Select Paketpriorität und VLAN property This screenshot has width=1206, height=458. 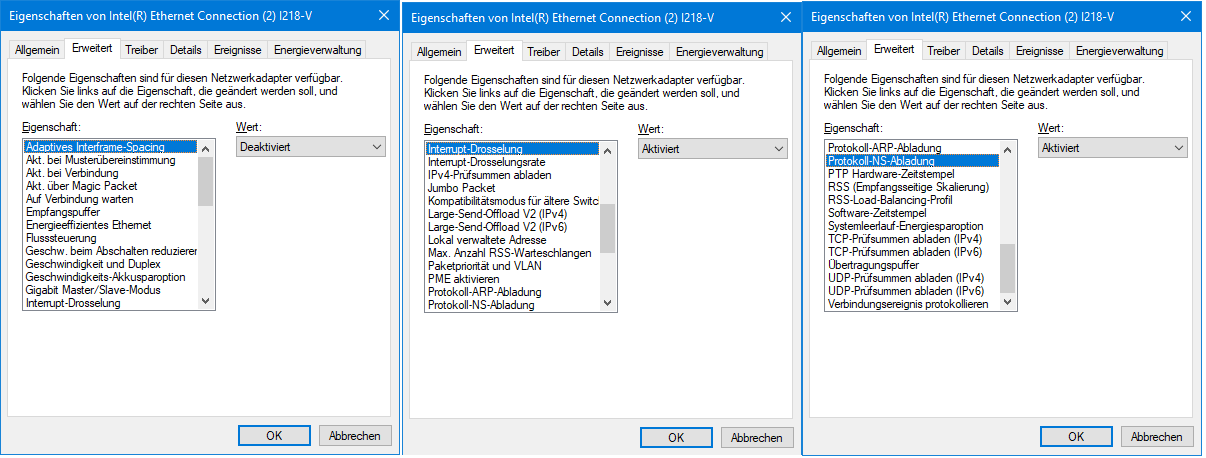[x=484, y=266]
